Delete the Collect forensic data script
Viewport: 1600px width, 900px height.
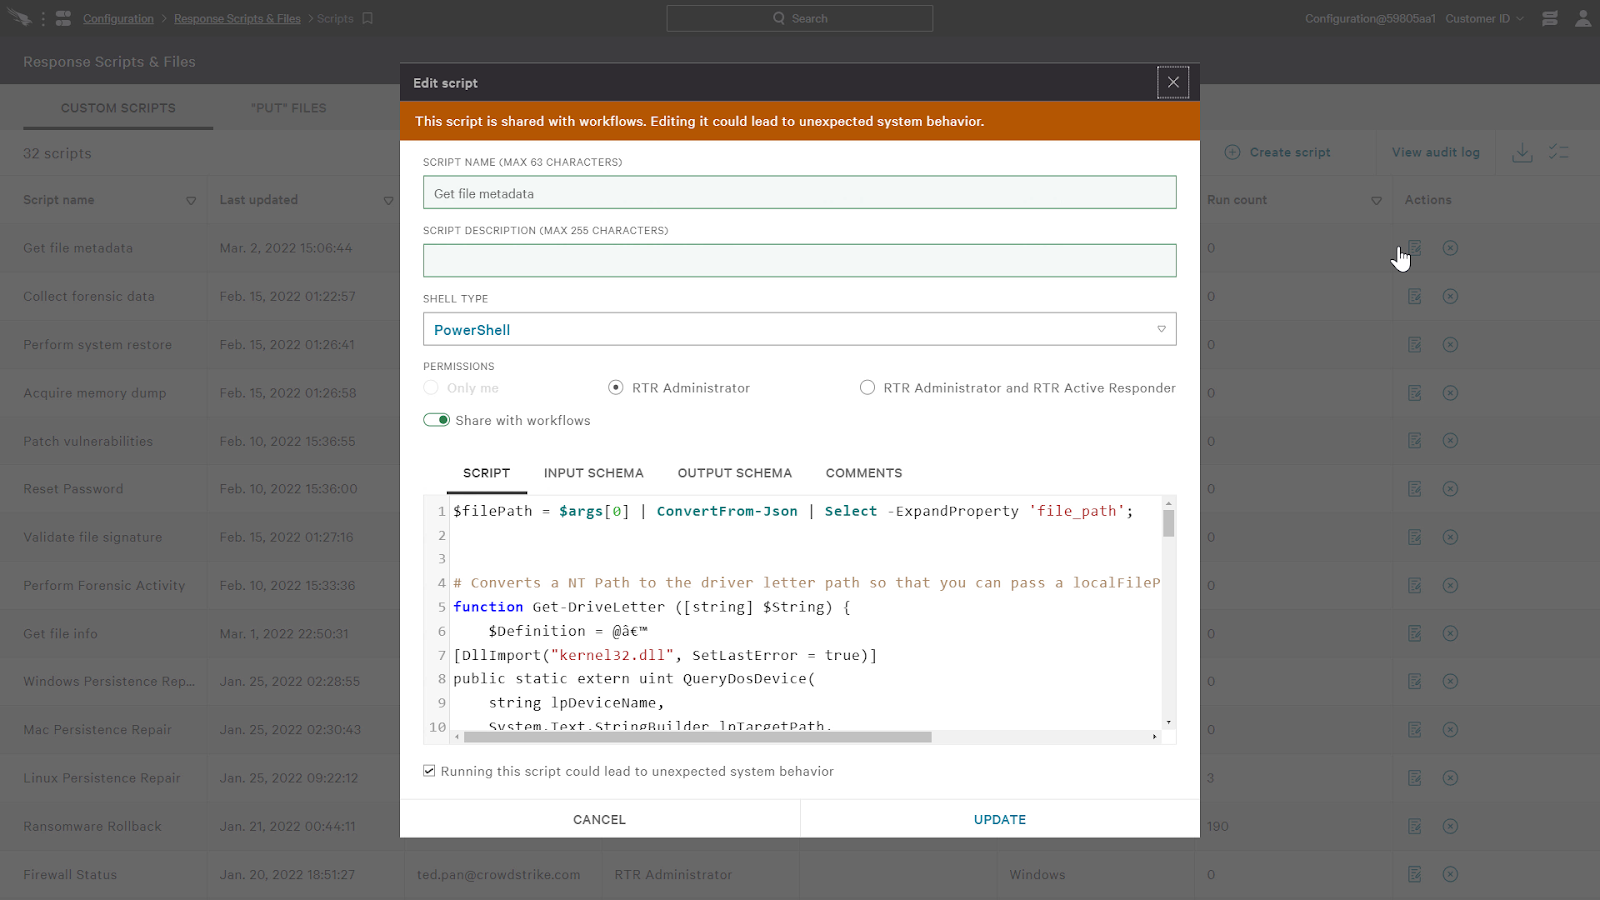1450,296
